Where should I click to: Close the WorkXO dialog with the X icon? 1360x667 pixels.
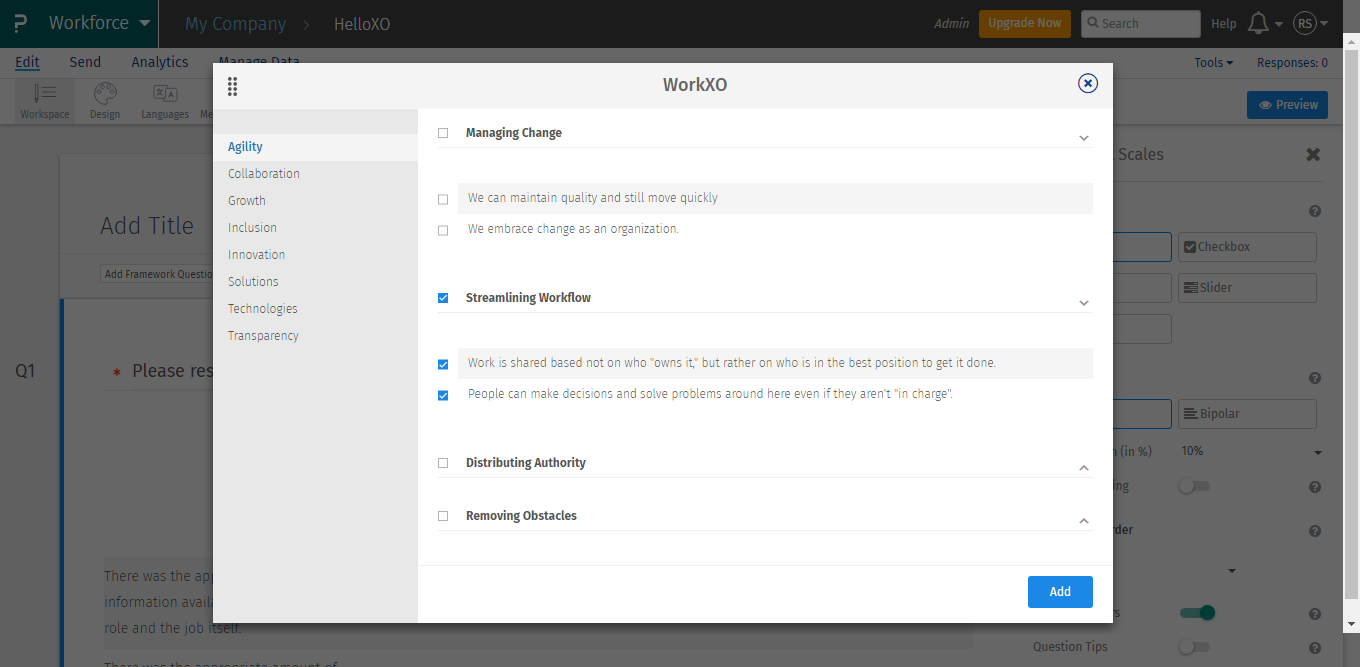[x=1088, y=84]
